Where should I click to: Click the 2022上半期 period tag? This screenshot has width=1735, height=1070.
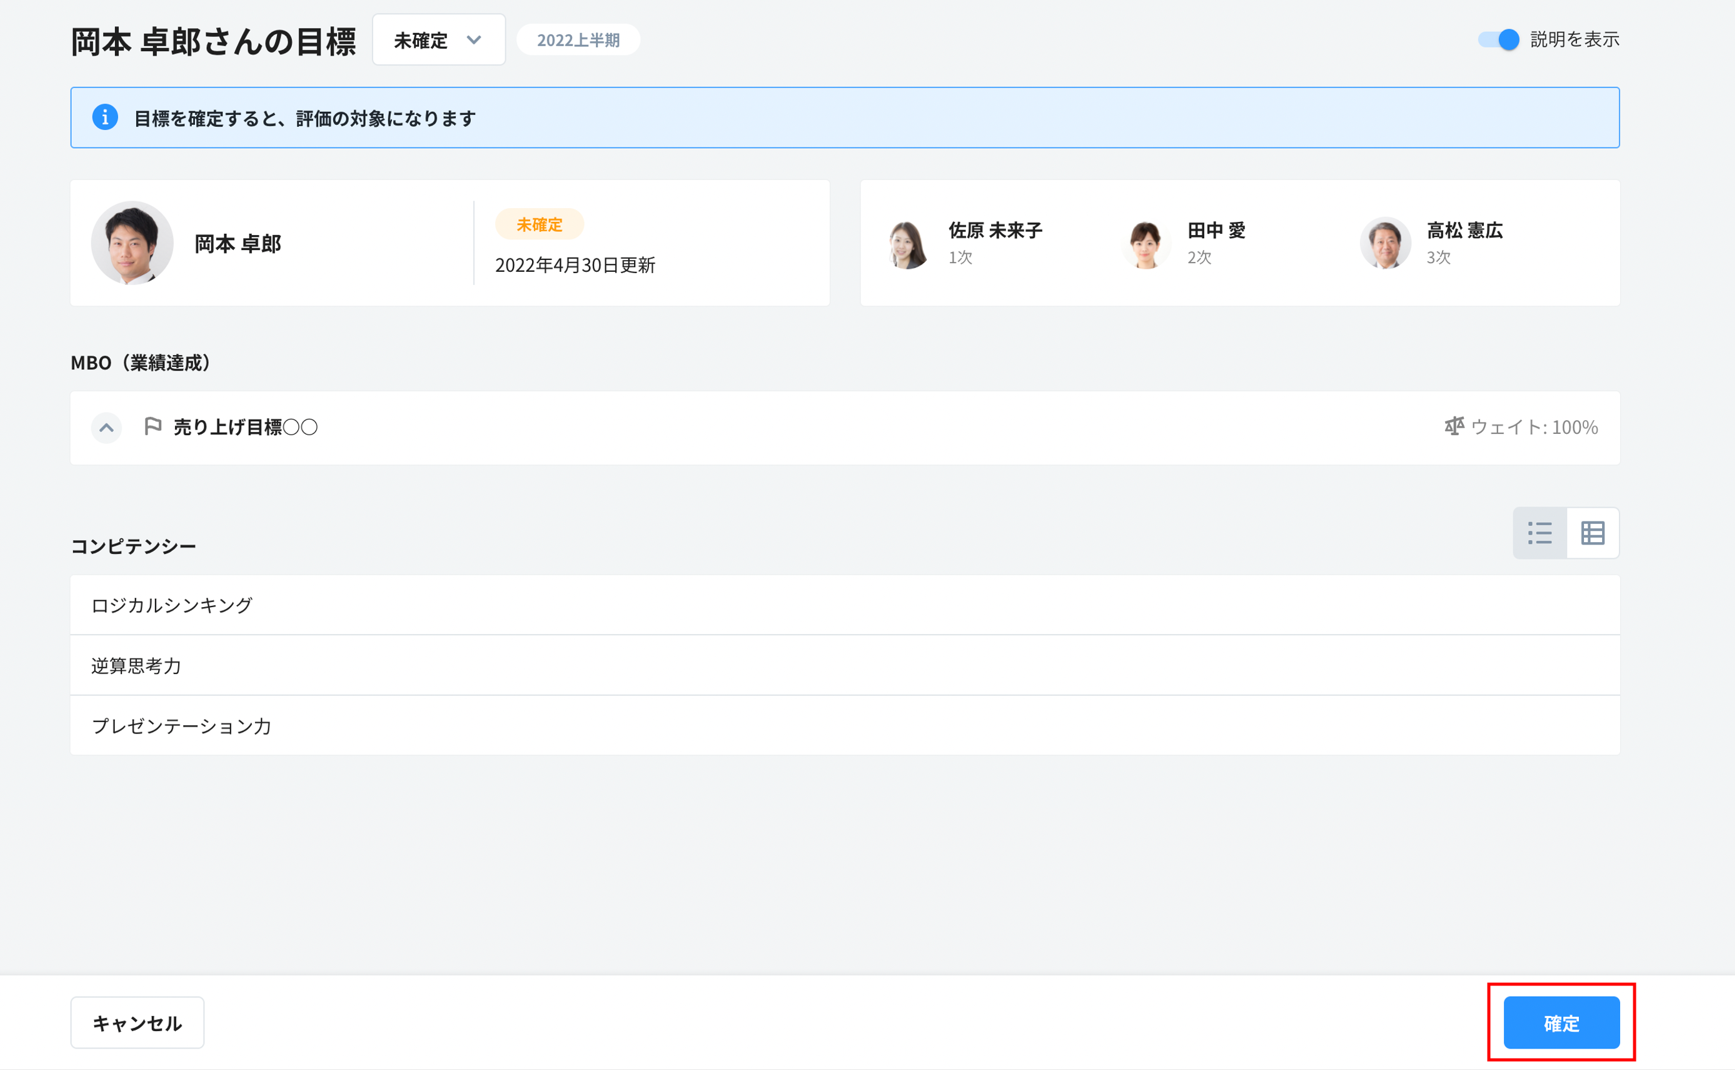(x=578, y=40)
